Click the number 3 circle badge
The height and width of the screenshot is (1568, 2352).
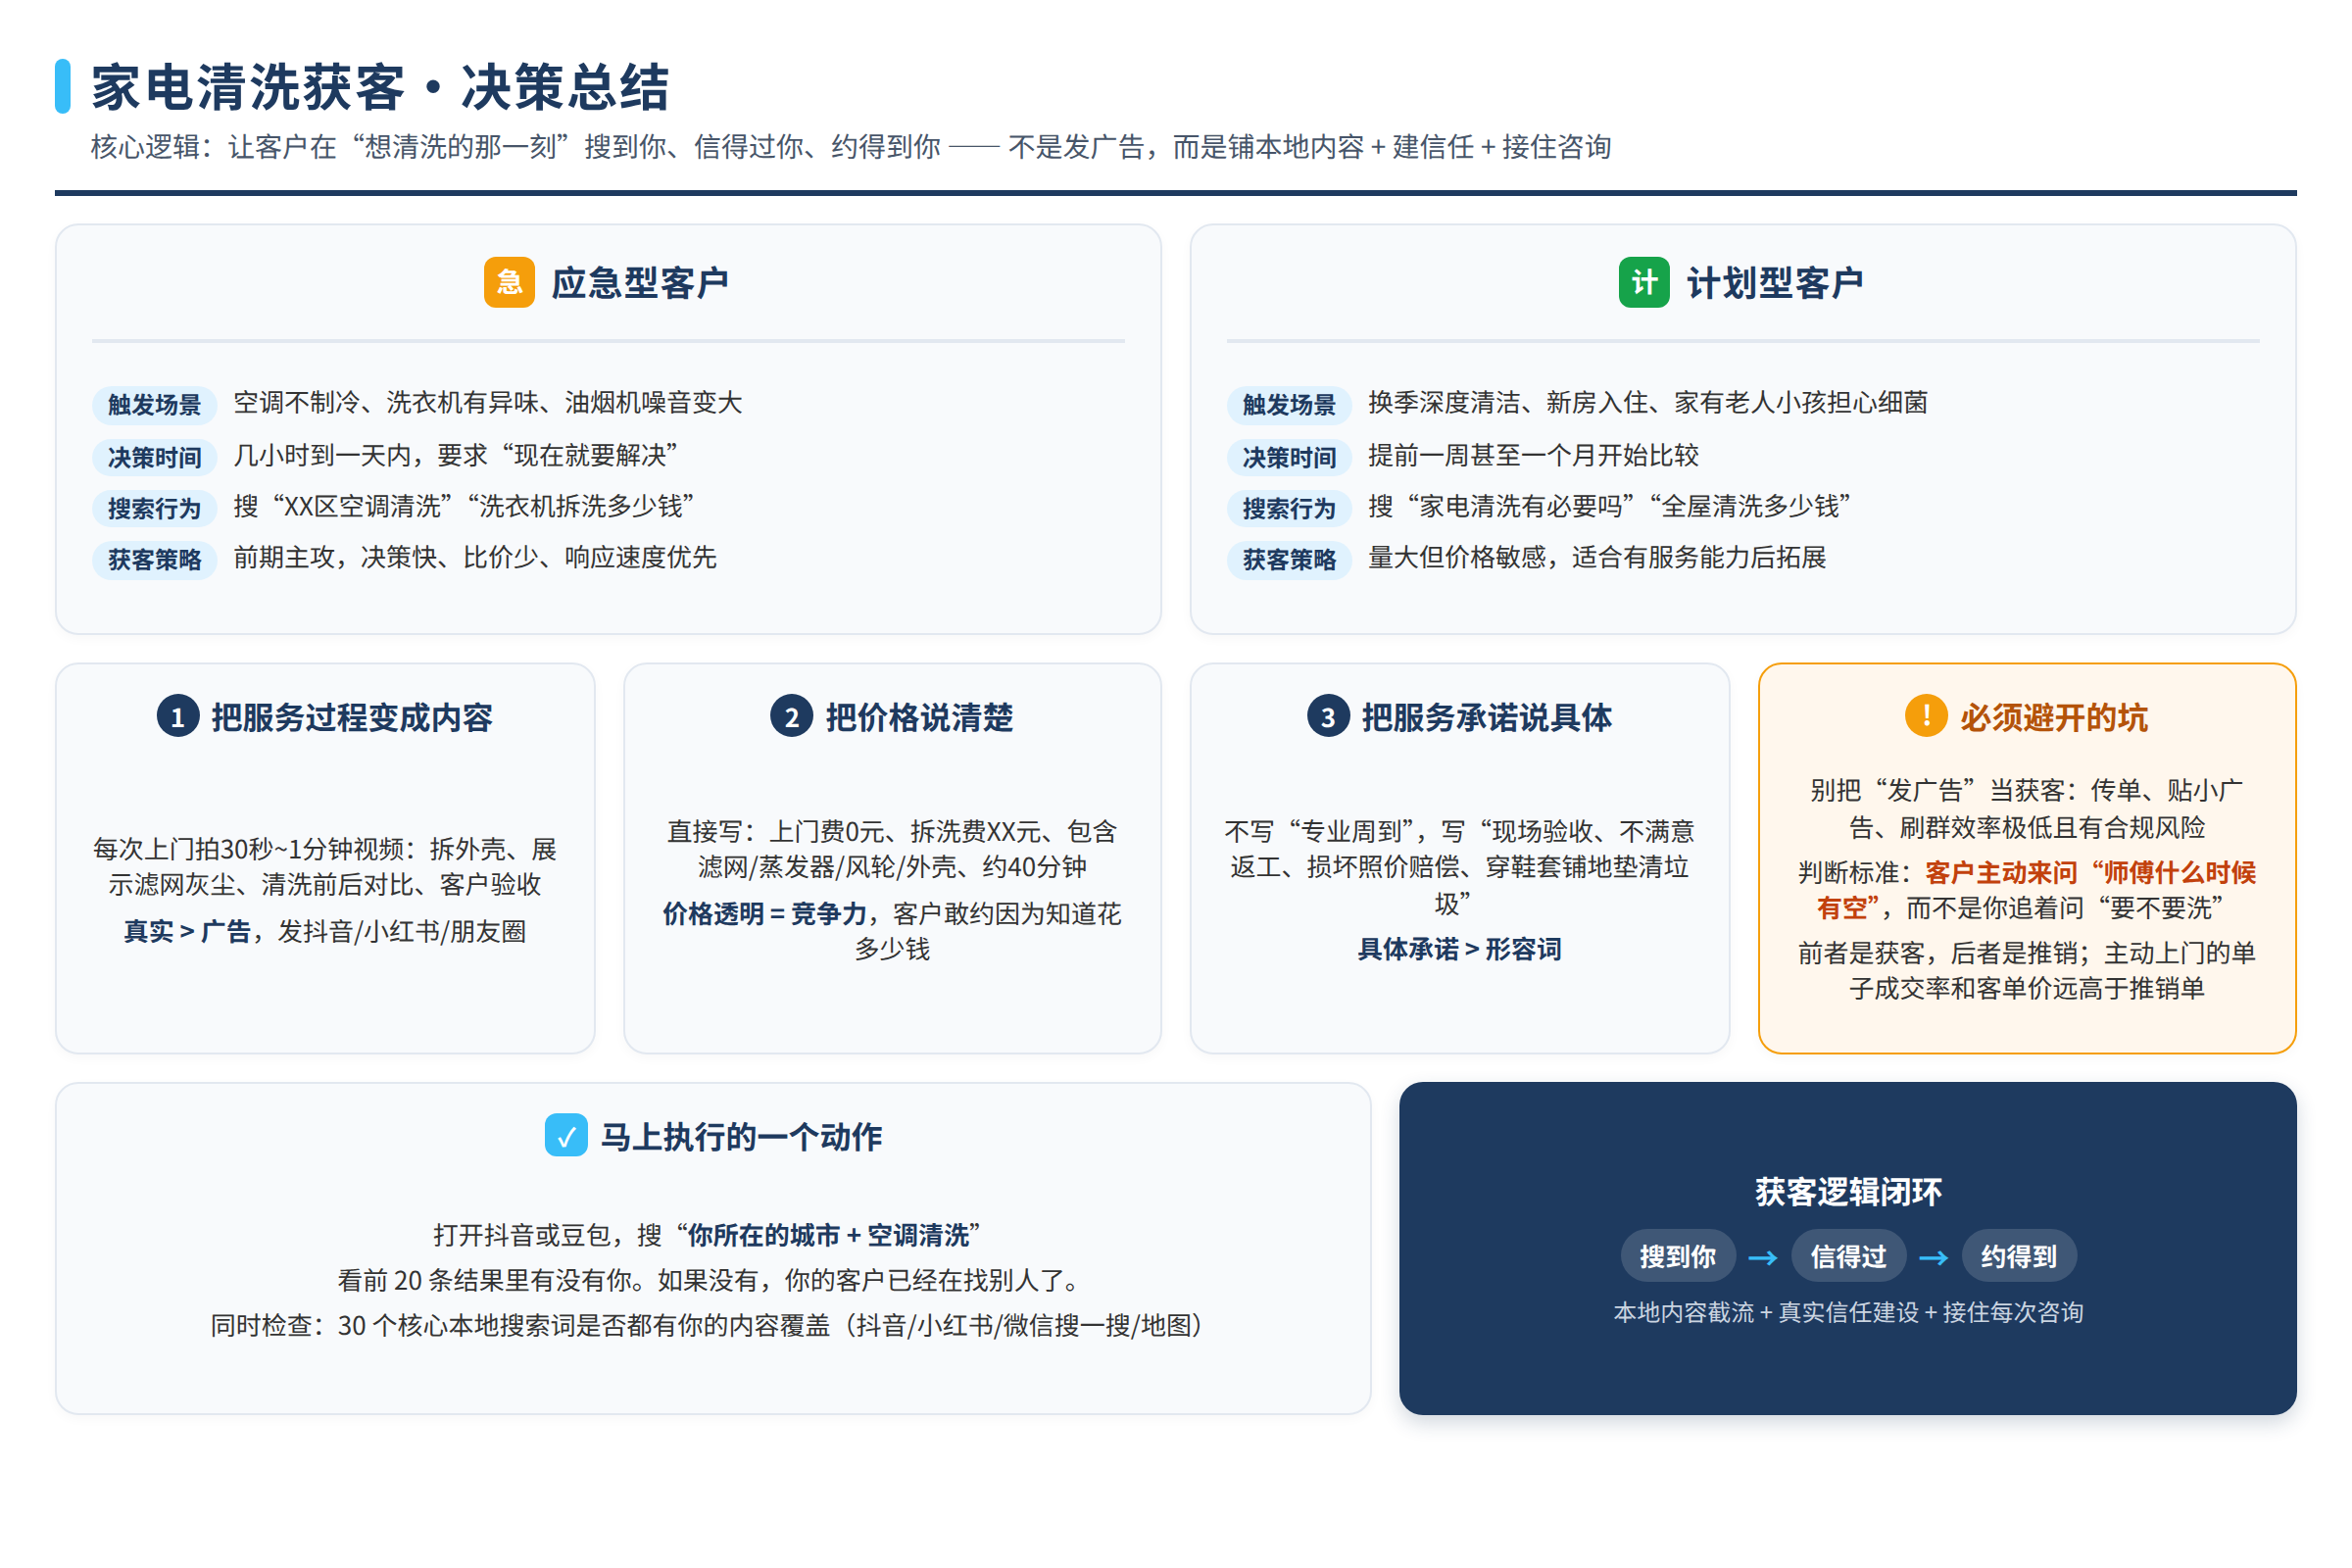point(1328,716)
